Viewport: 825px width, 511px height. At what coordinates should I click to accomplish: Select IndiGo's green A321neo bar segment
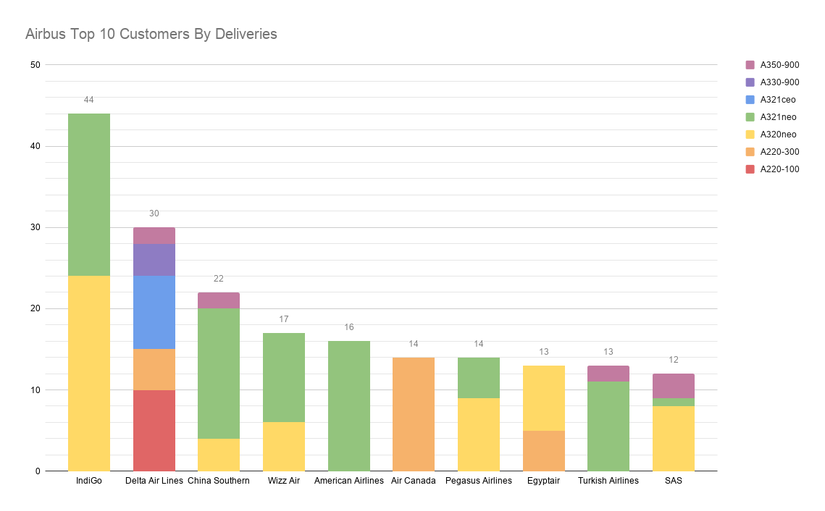click(89, 195)
